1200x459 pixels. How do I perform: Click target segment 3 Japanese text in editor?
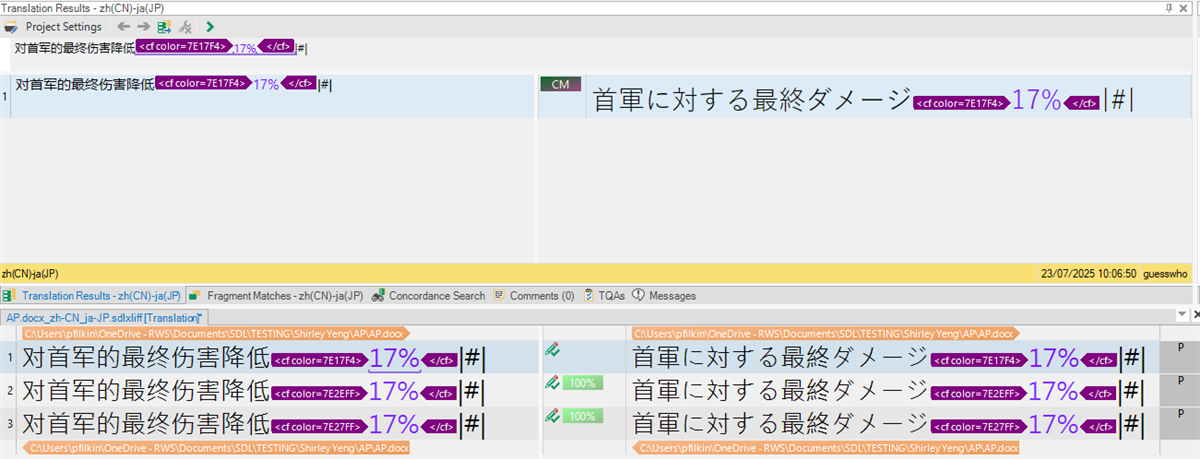pos(780,423)
